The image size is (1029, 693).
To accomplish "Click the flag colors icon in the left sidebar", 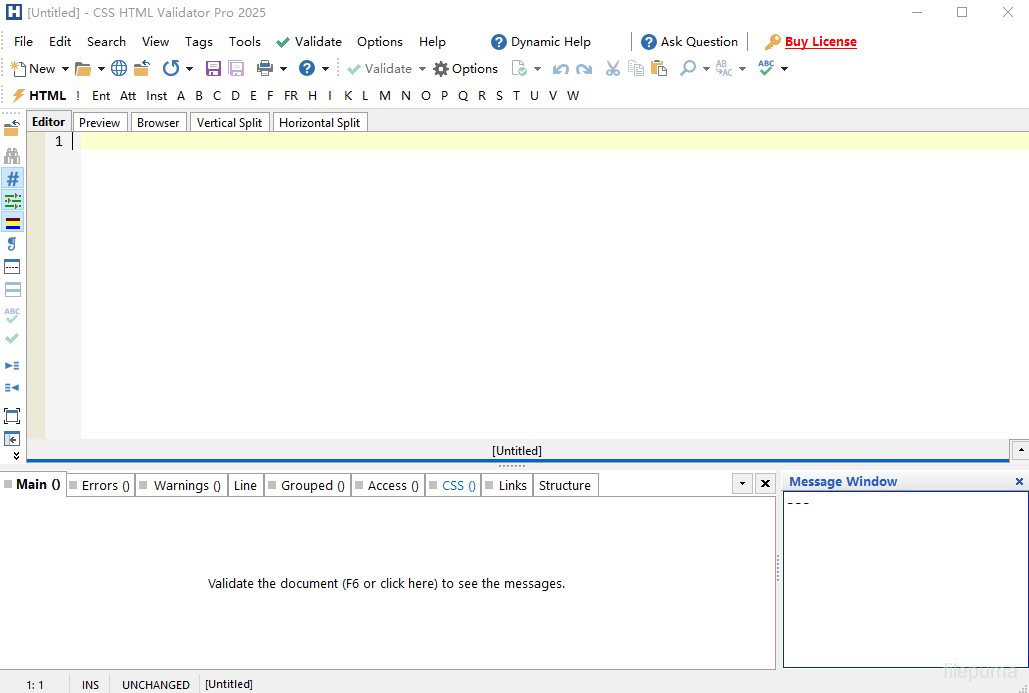I will pos(12,222).
